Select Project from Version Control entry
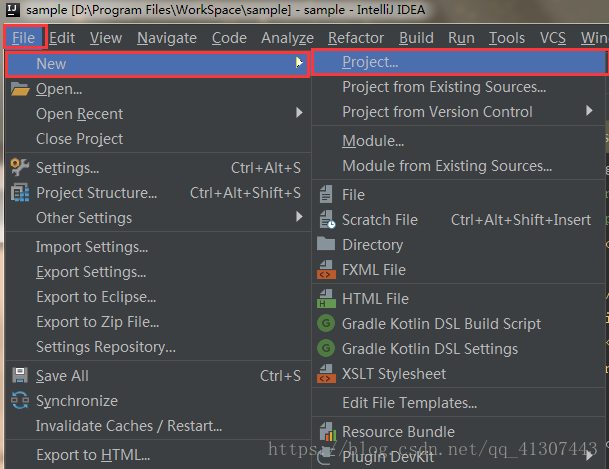This screenshot has height=469, width=609. coord(459,112)
